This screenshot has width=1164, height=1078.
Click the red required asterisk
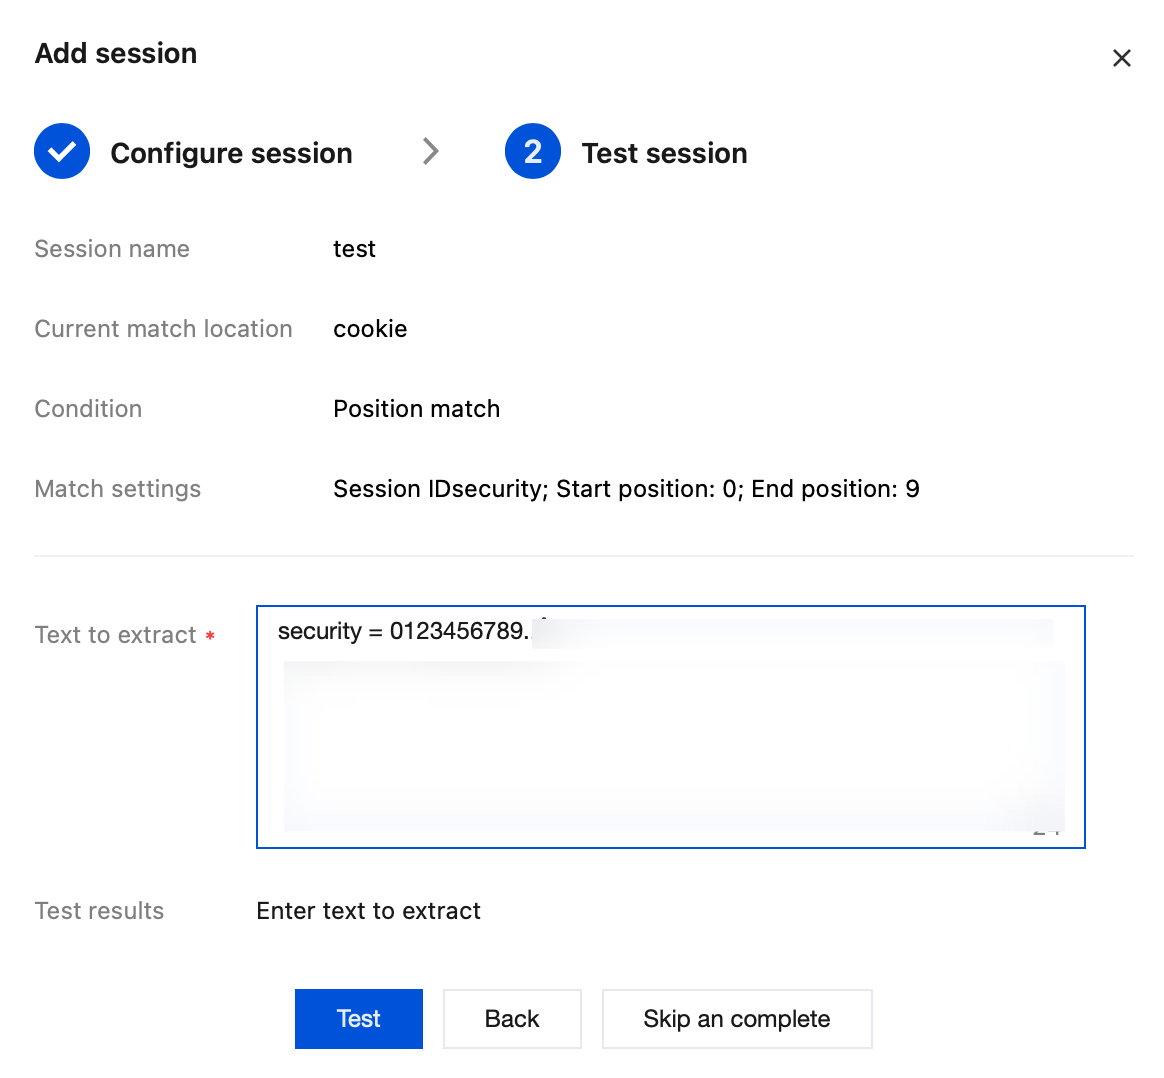tap(210, 636)
